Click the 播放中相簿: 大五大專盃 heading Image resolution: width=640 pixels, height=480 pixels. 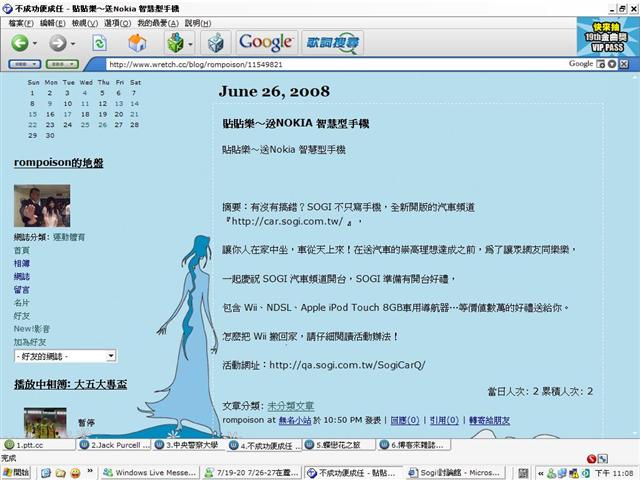(x=71, y=384)
